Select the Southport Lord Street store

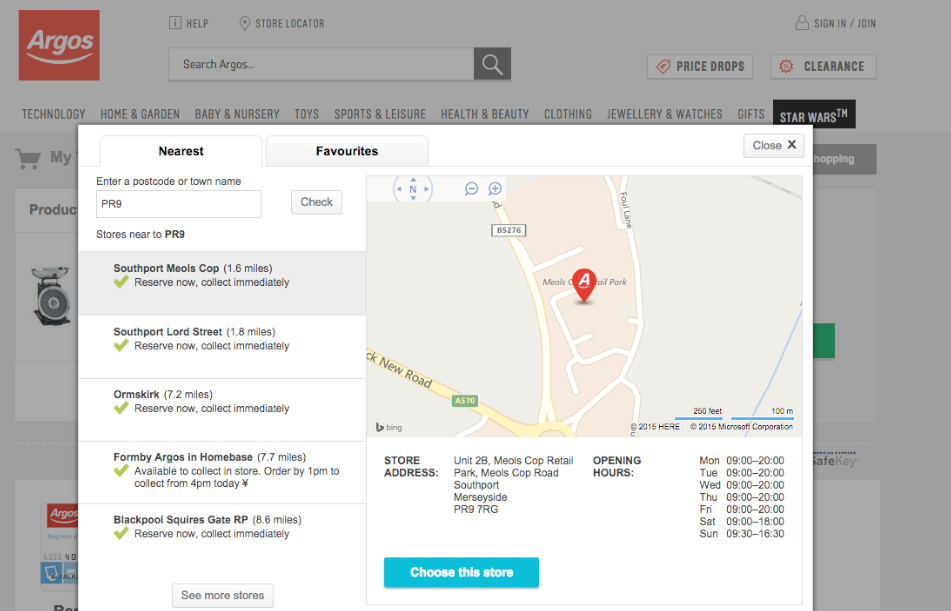(222, 346)
